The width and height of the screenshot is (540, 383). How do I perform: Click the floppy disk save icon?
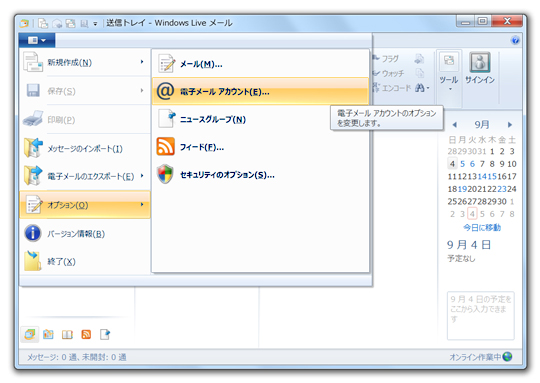coord(33,91)
